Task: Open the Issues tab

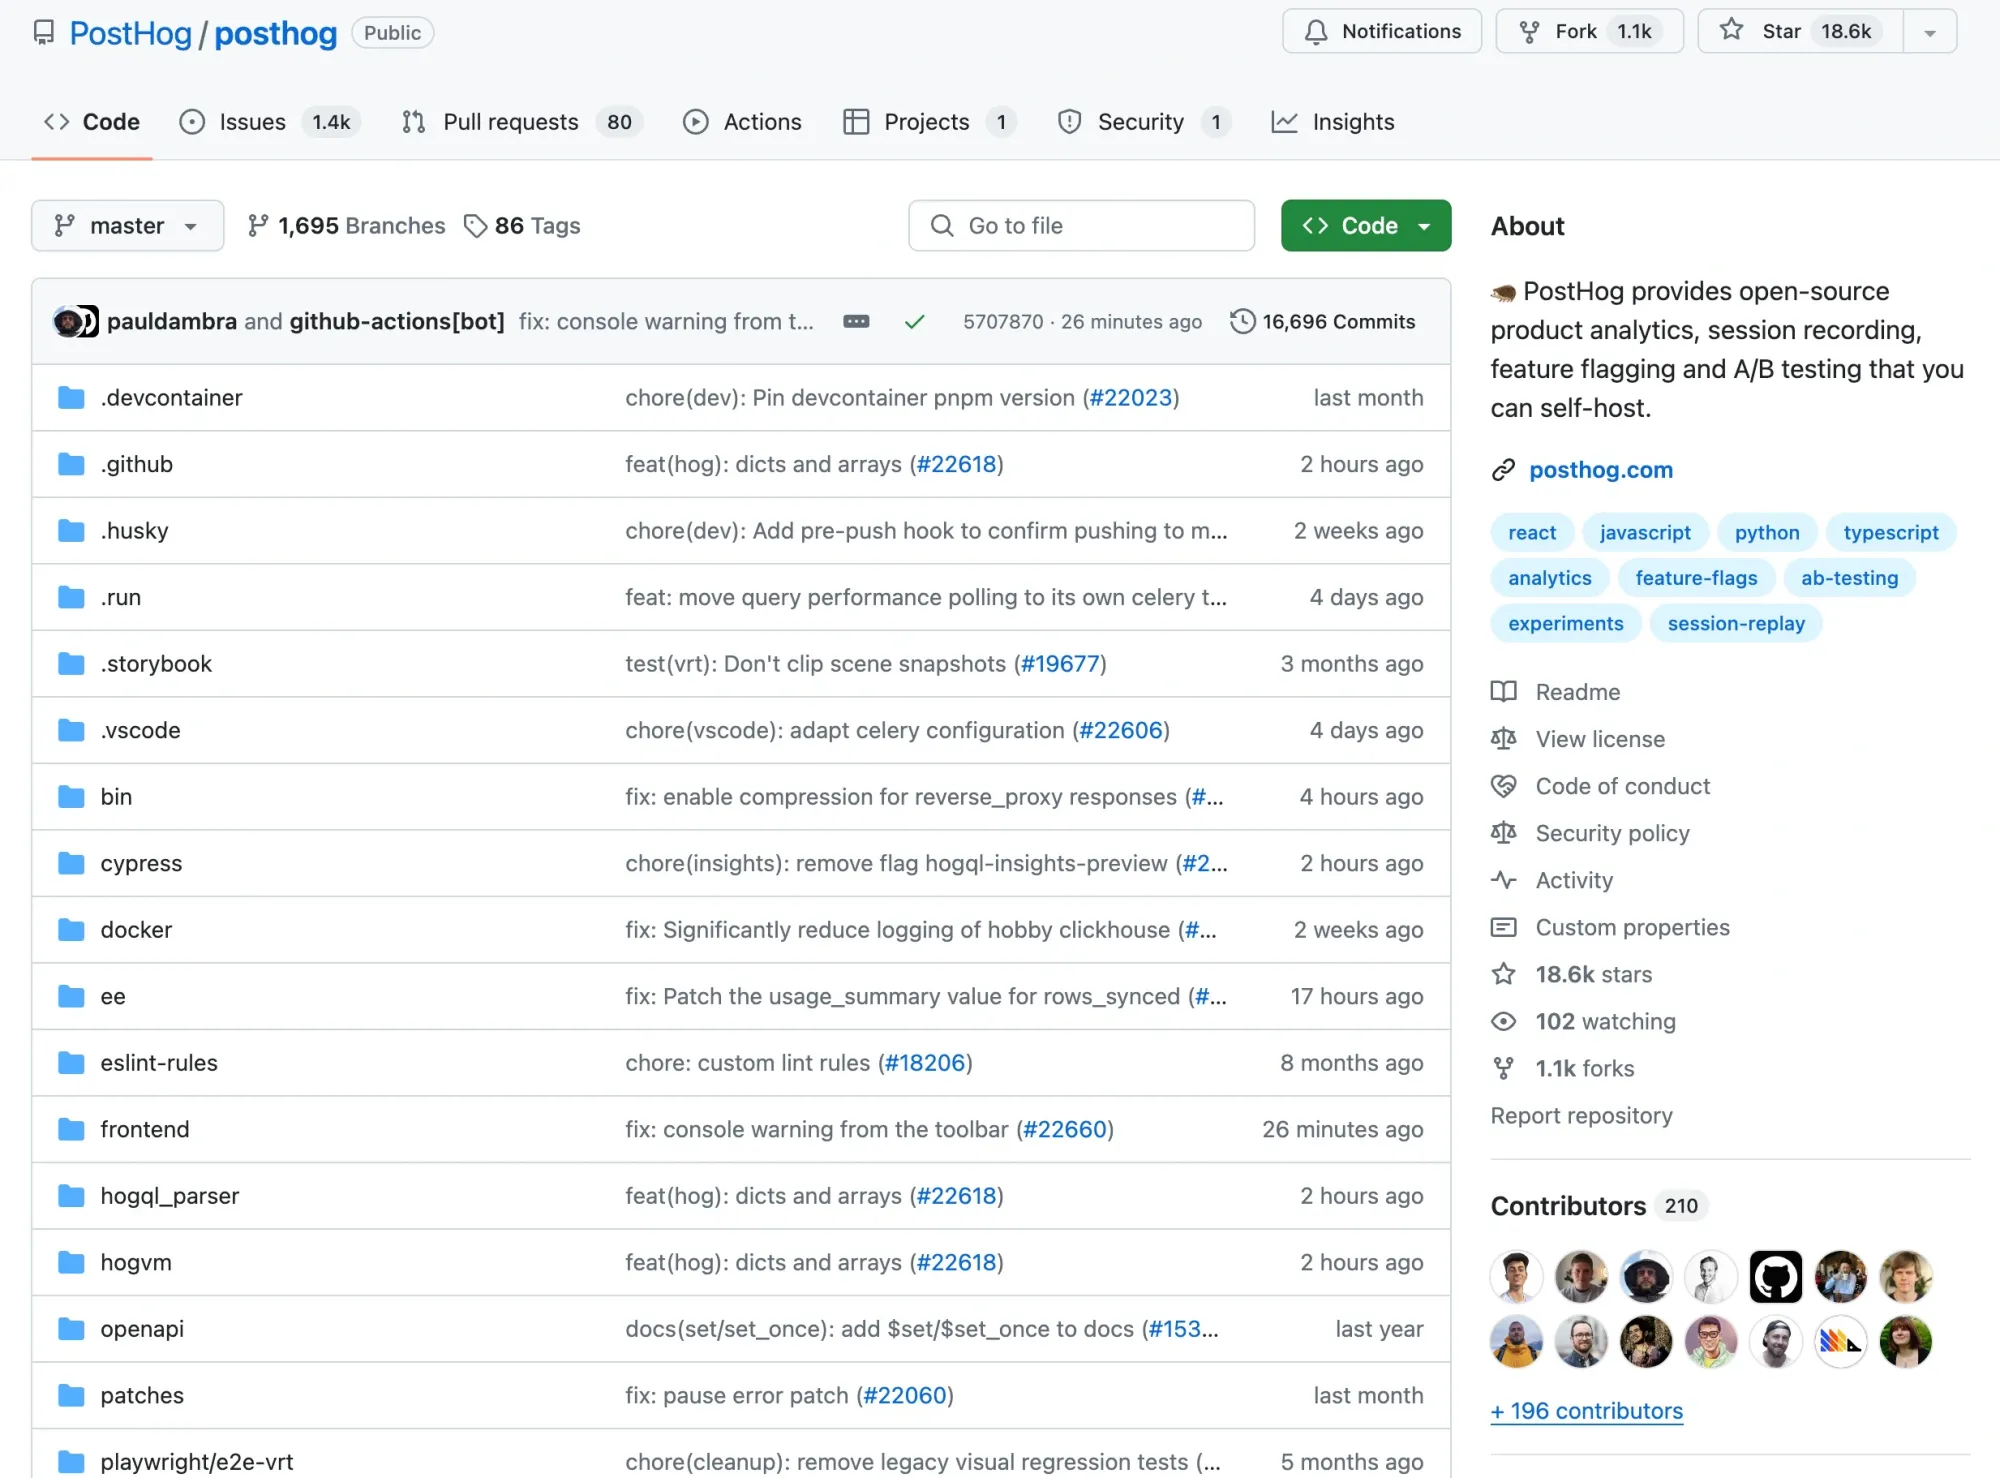Action: tap(269, 122)
